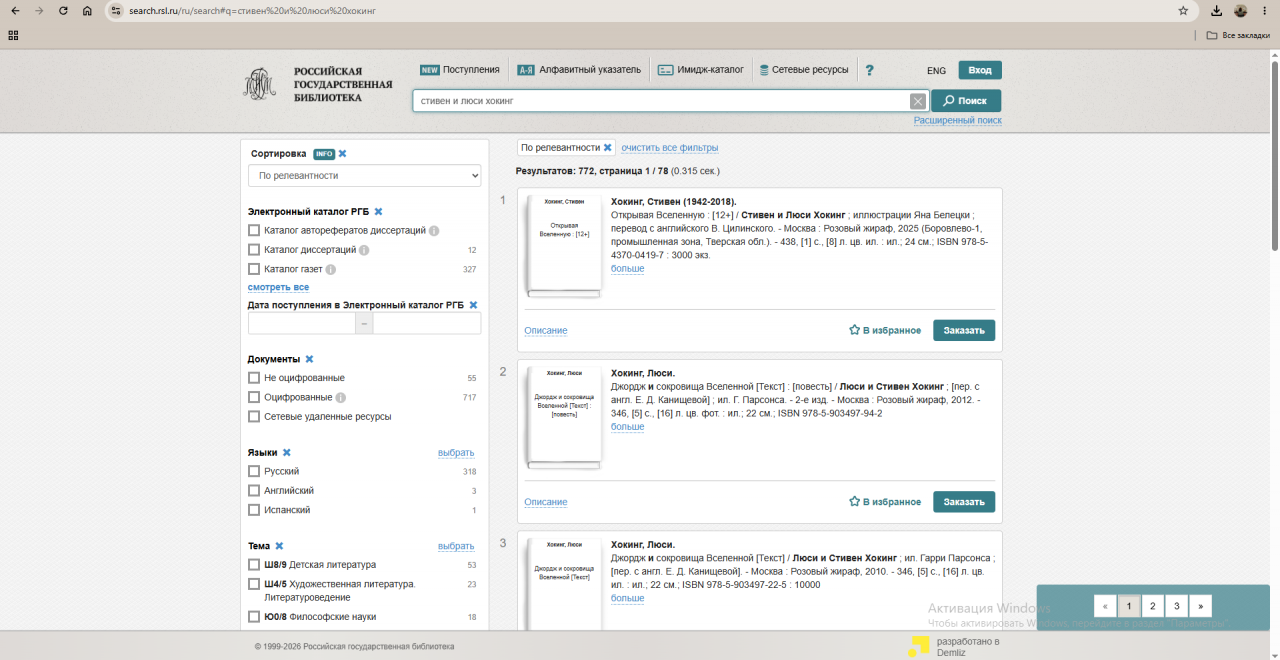Check Сетевые удаленные ресурсы checkbox
The image size is (1280, 660).
[254, 416]
